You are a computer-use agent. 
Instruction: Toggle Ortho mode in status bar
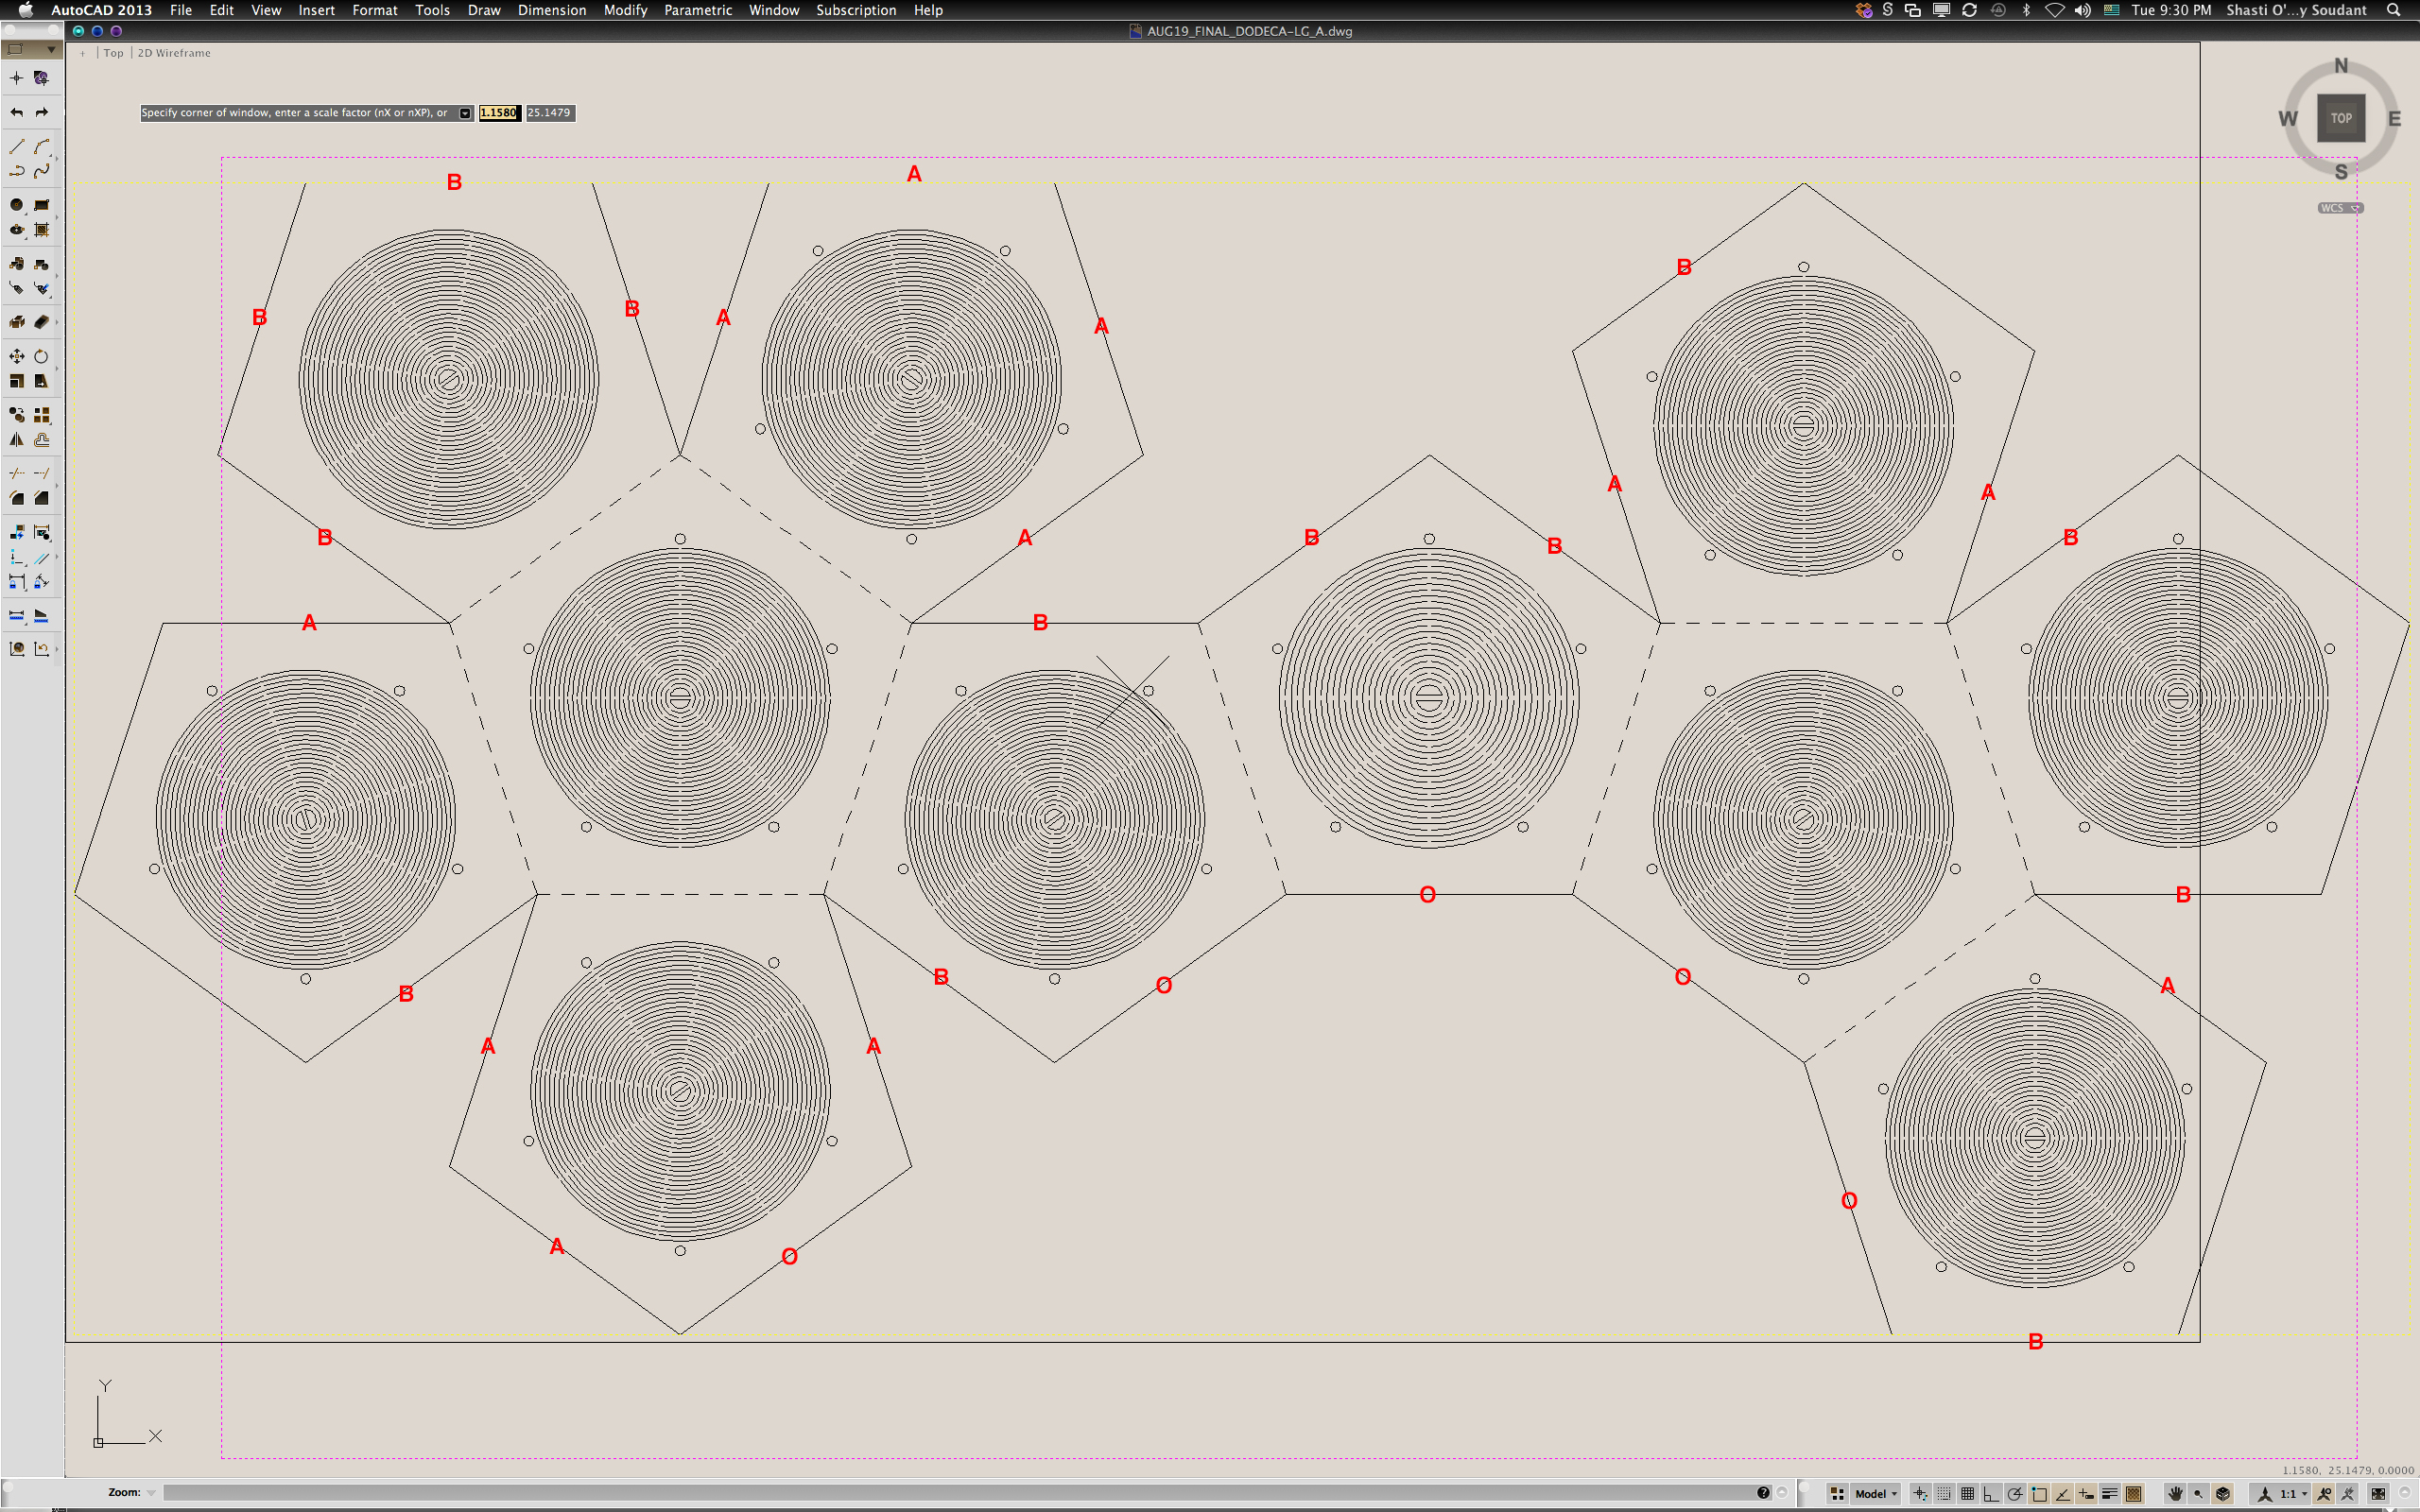coord(1990,1493)
